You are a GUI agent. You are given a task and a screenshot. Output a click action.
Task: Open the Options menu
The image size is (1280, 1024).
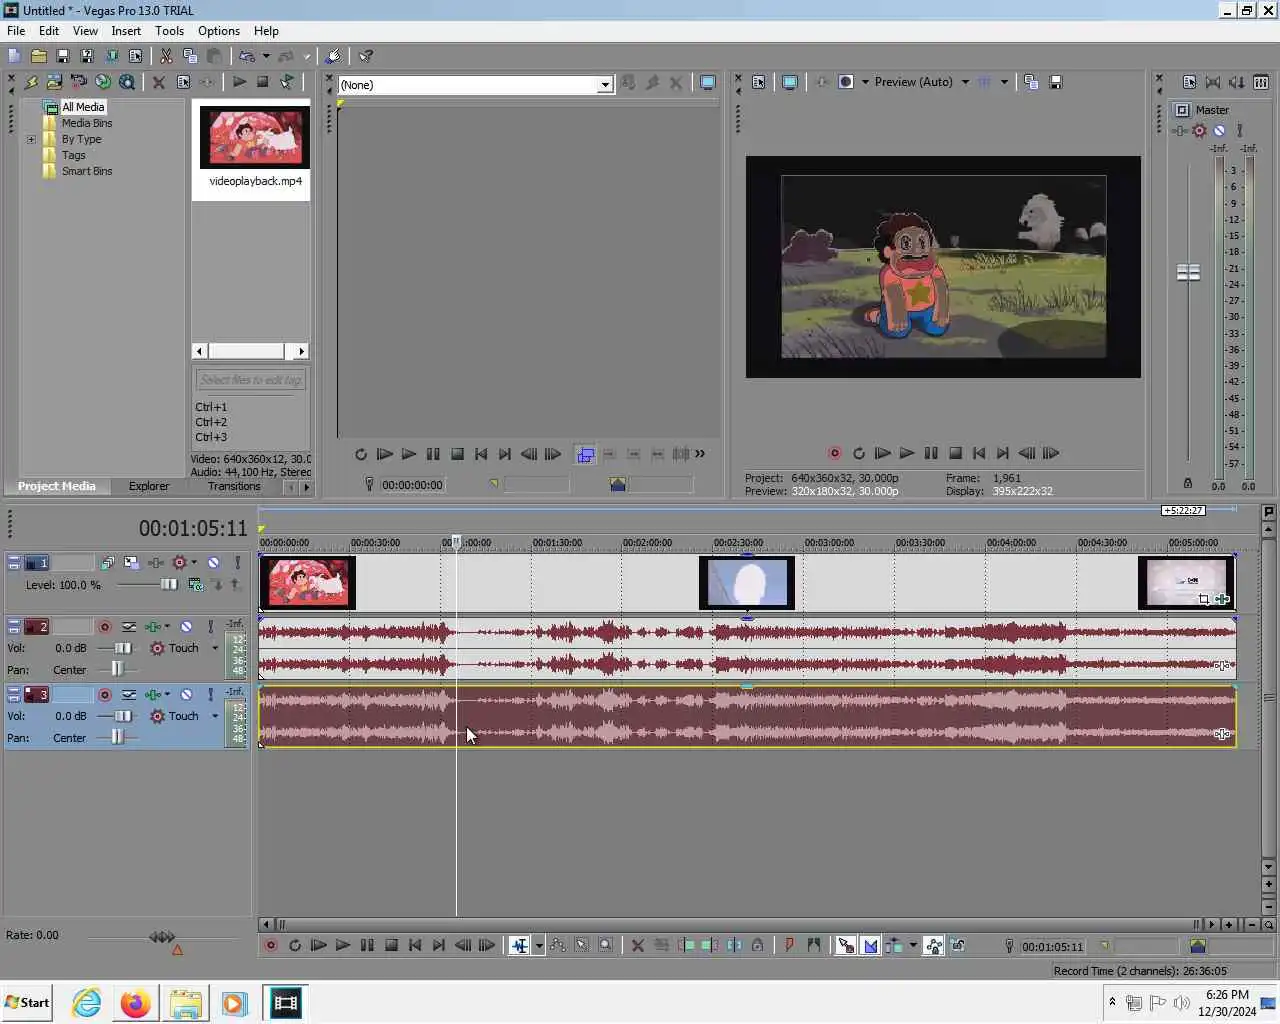coord(219,31)
